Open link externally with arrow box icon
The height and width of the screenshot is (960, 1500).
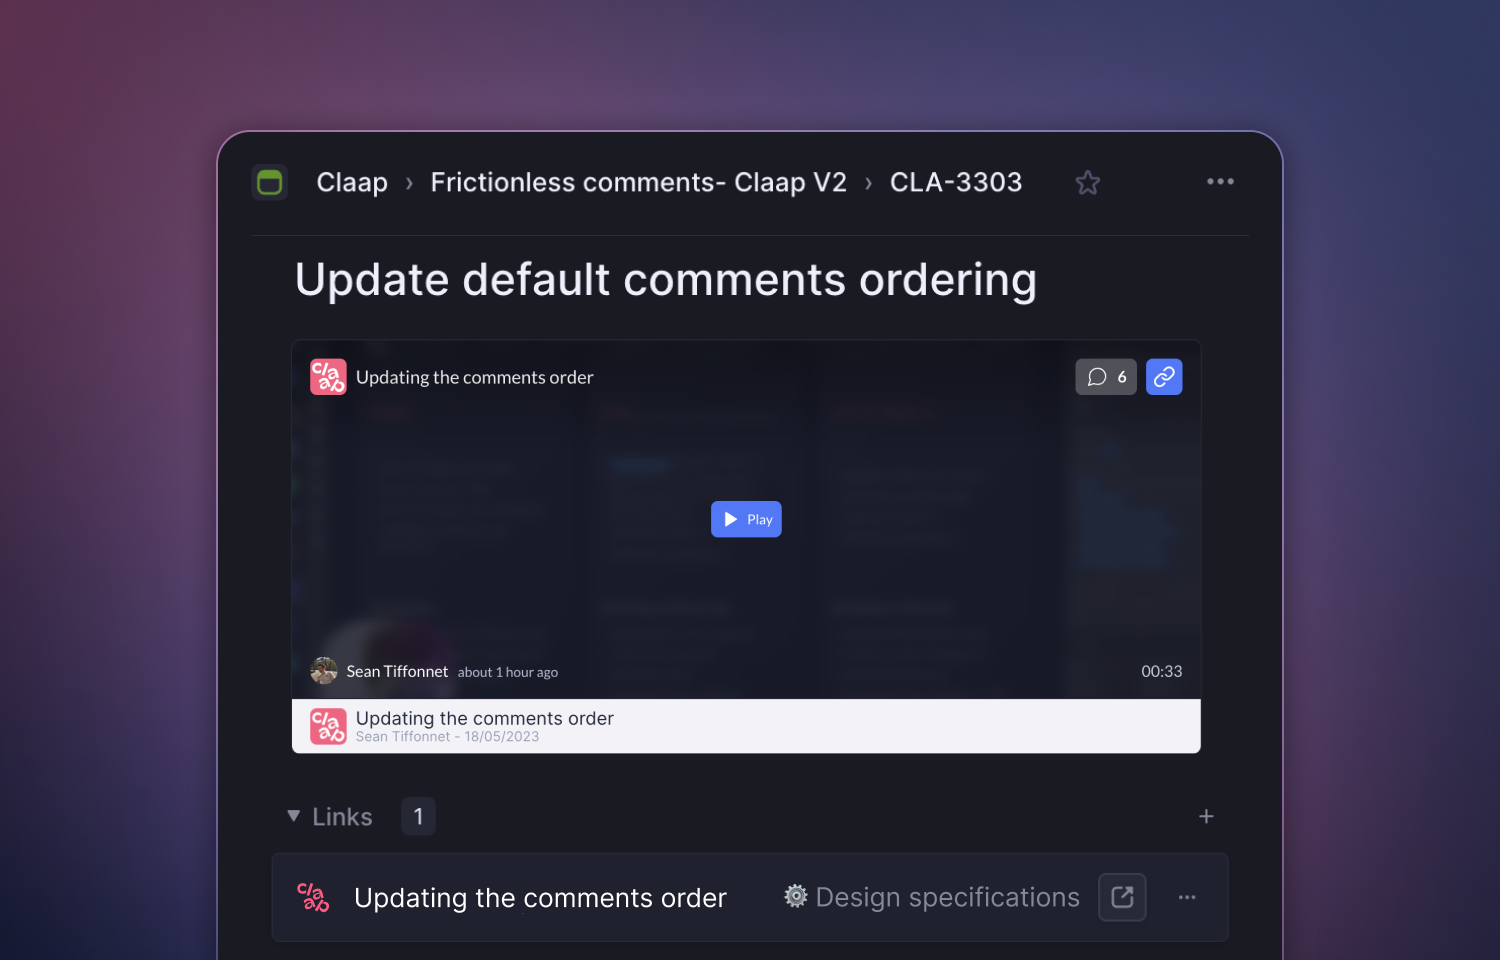tap(1122, 897)
